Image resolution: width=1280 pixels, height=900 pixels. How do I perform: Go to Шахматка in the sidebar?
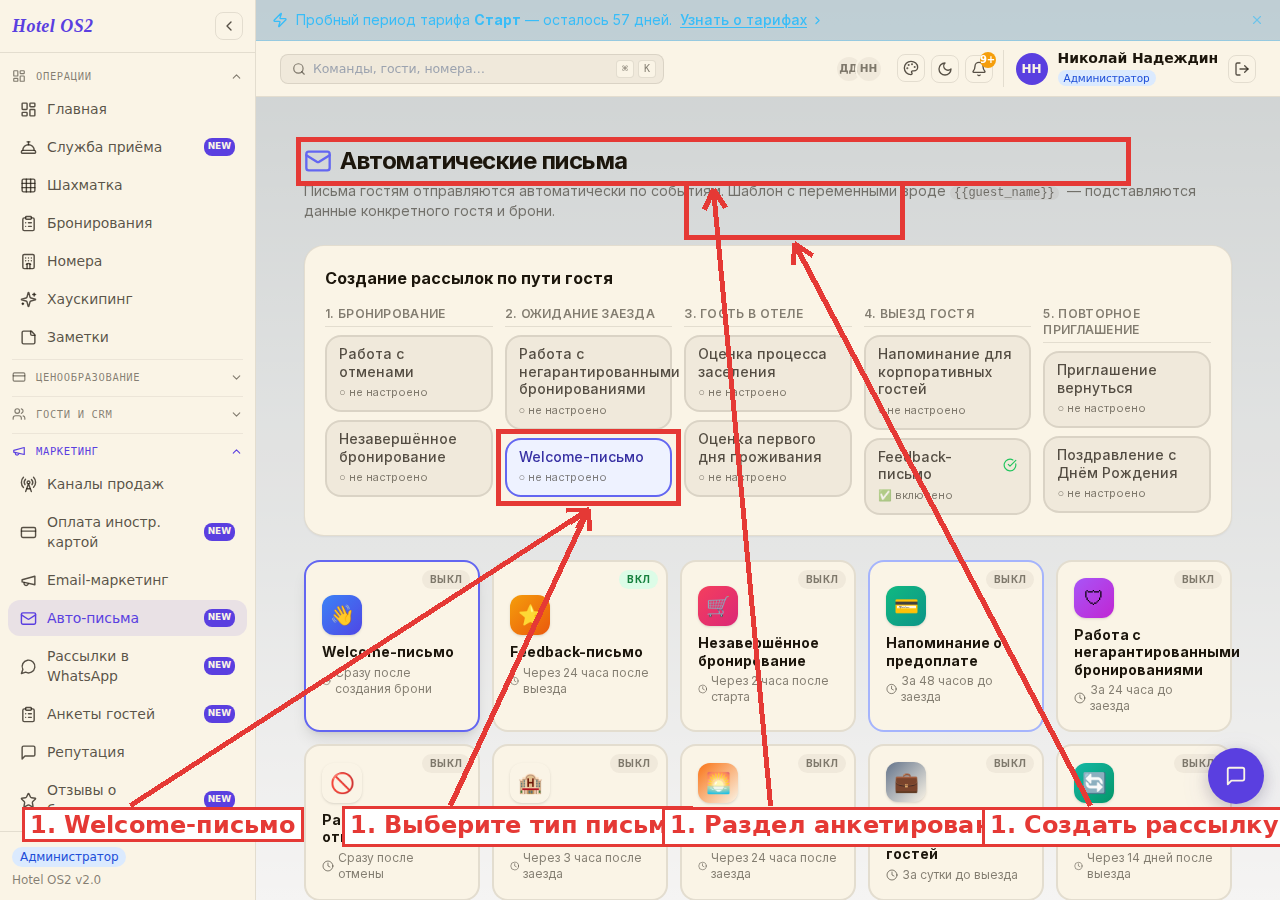pyautogui.click(x=127, y=185)
